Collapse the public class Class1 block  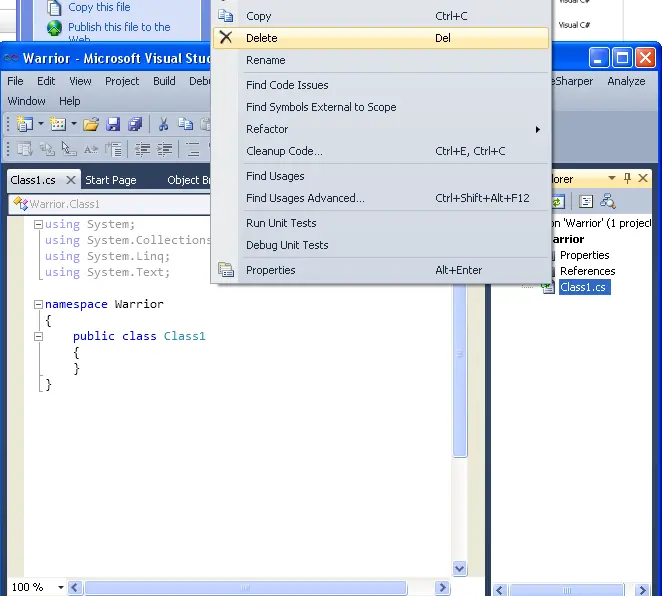[38, 336]
